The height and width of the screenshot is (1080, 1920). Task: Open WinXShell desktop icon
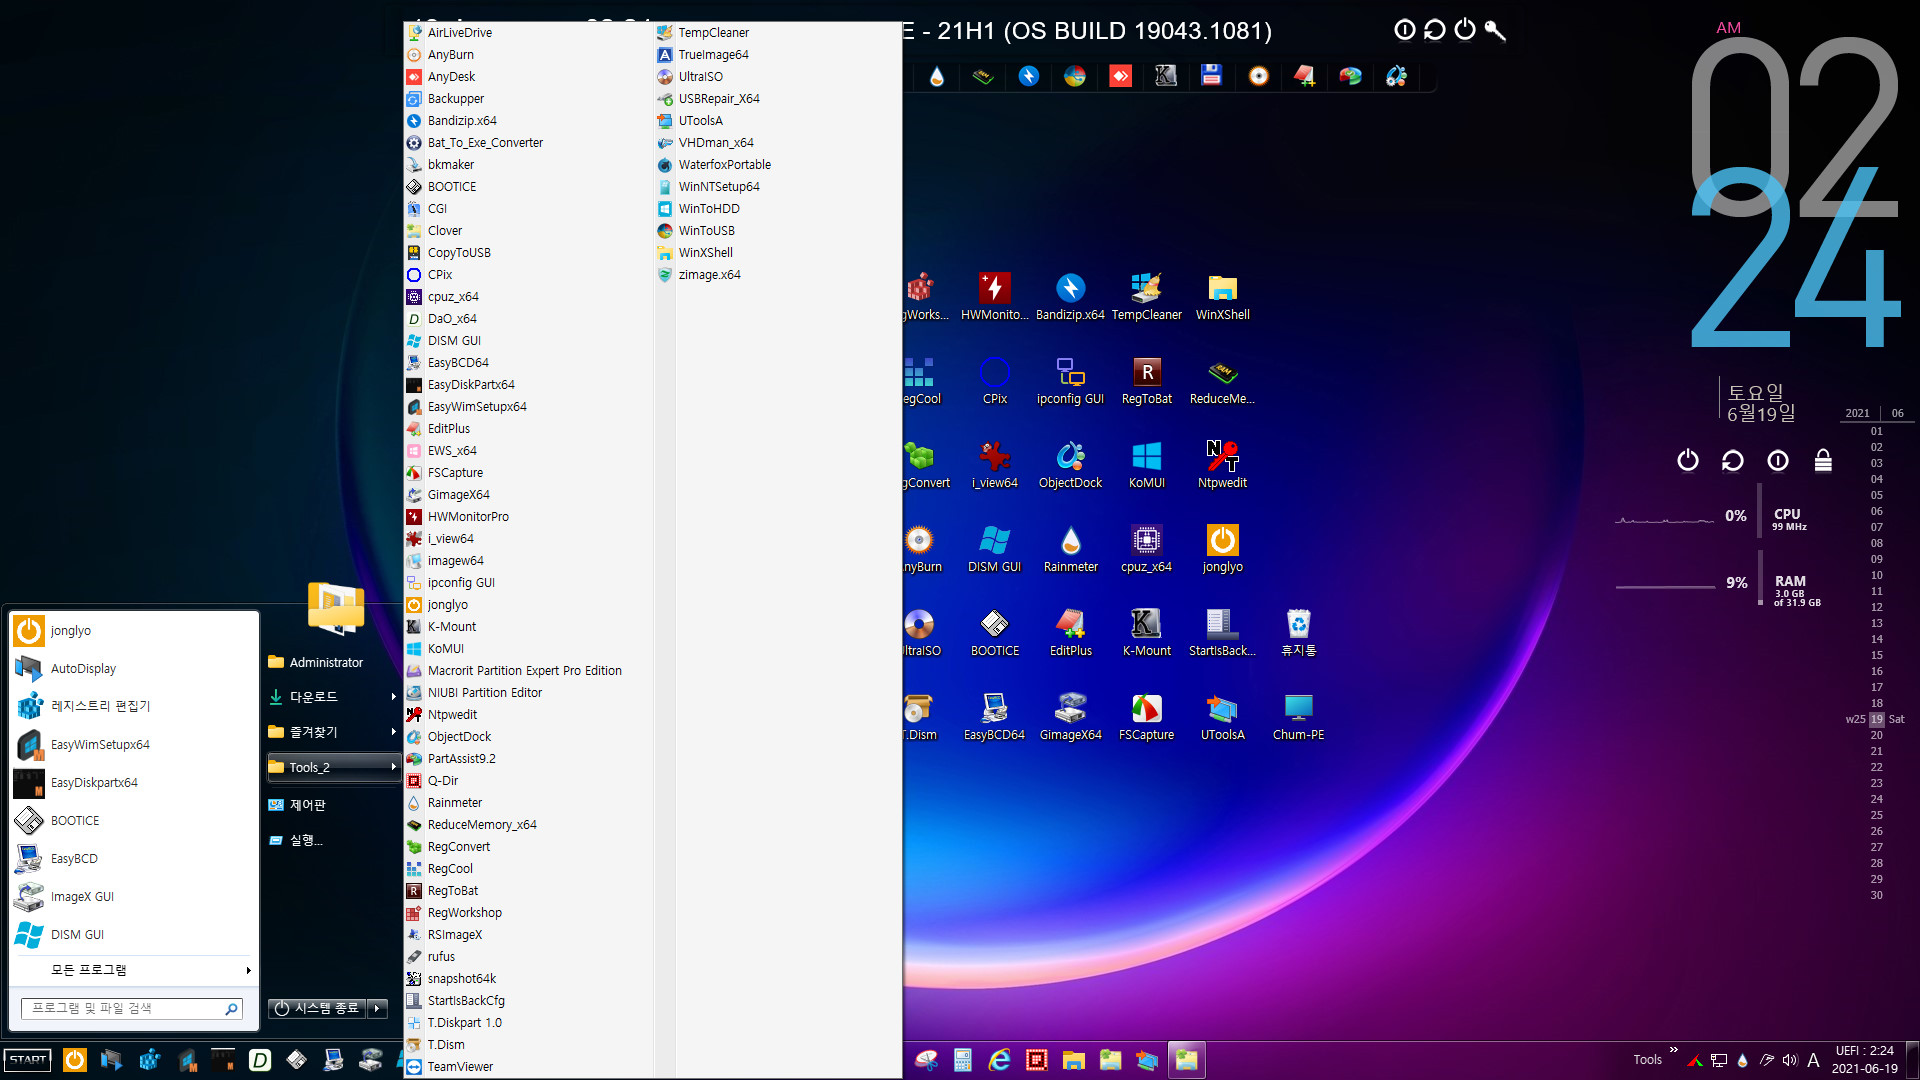(x=1222, y=296)
